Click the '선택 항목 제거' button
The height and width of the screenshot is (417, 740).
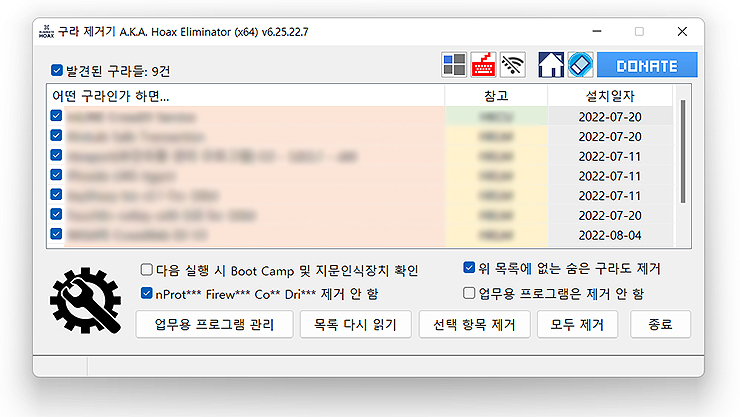click(474, 325)
